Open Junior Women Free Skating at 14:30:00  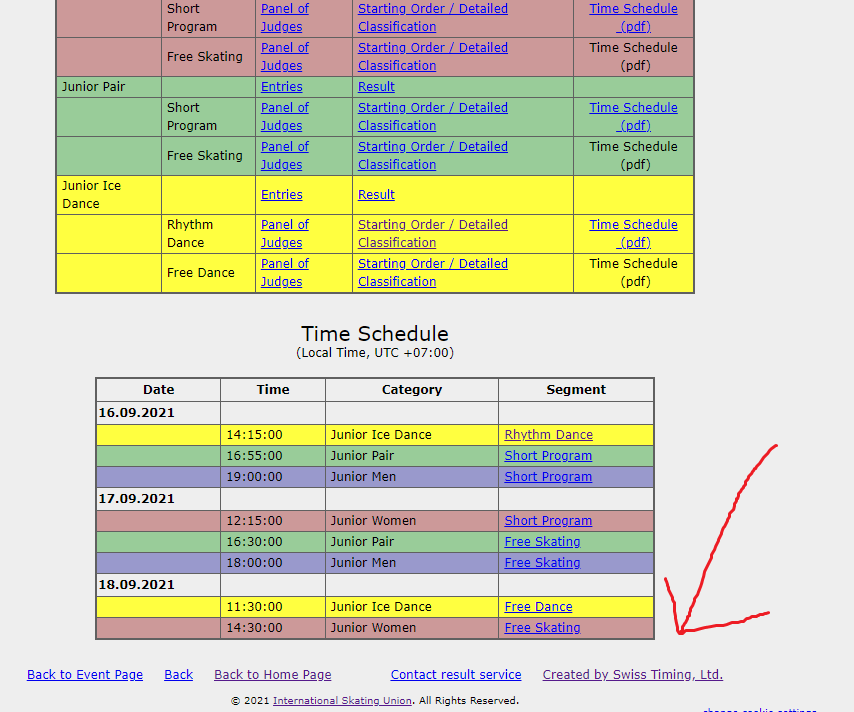click(x=542, y=628)
